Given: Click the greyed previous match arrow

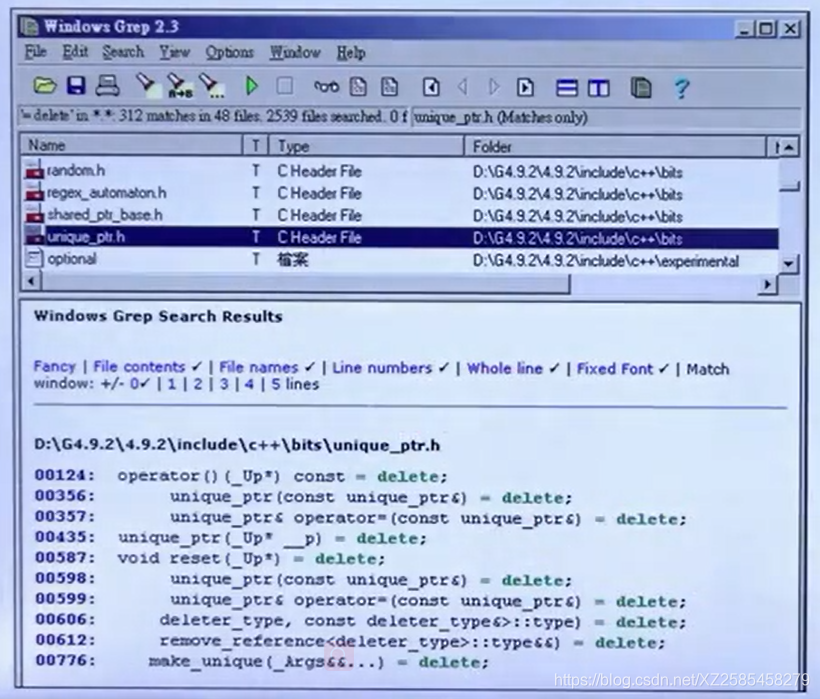Looking at the screenshot, I should pyautogui.click(x=462, y=87).
